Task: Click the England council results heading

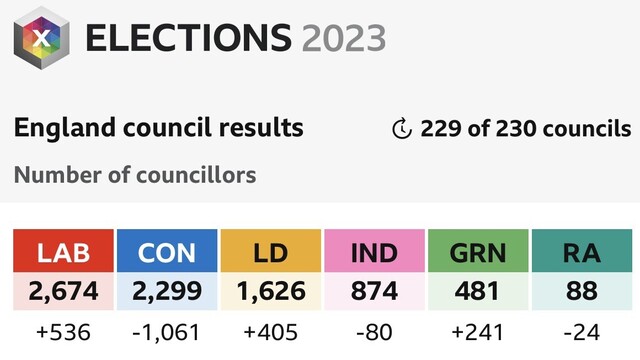Action: pyautogui.click(x=159, y=127)
